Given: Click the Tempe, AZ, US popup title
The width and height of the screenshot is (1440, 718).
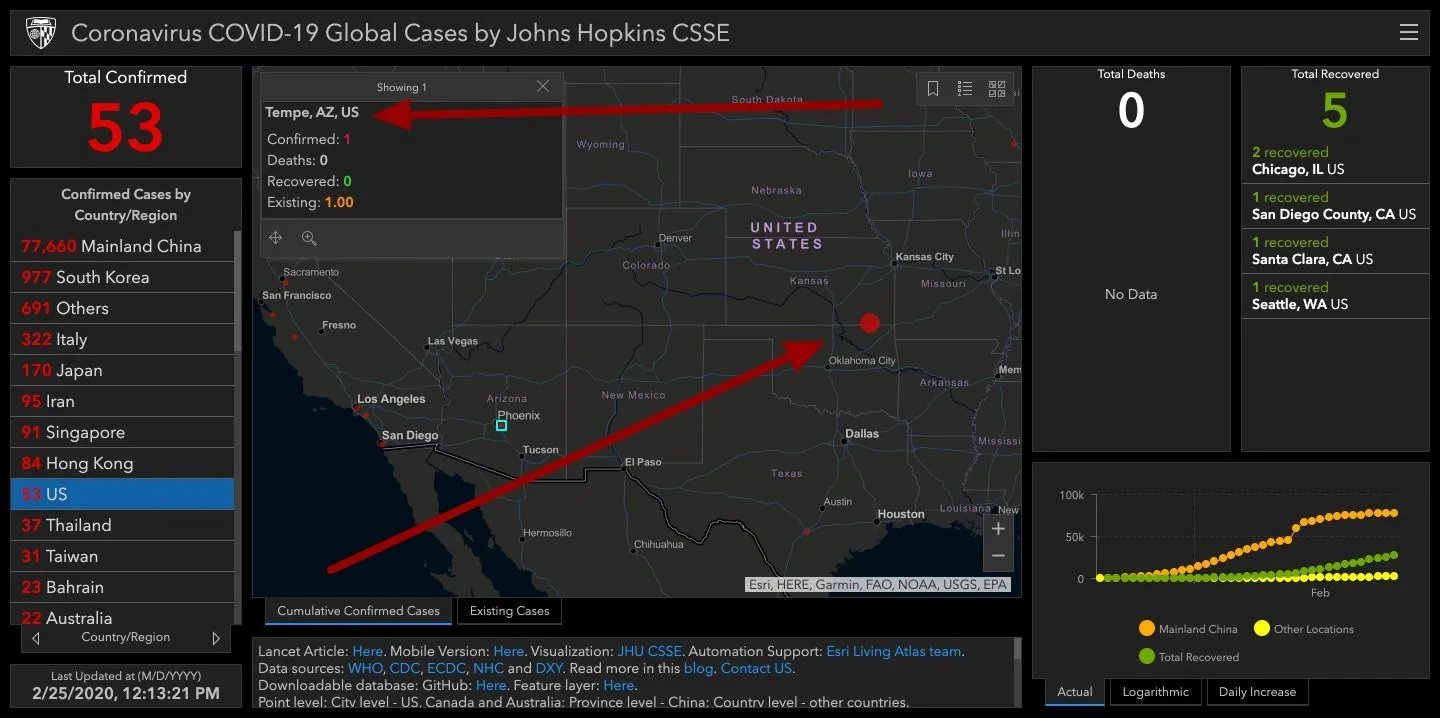Looking at the screenshot, I should click(x=312, y=113).
